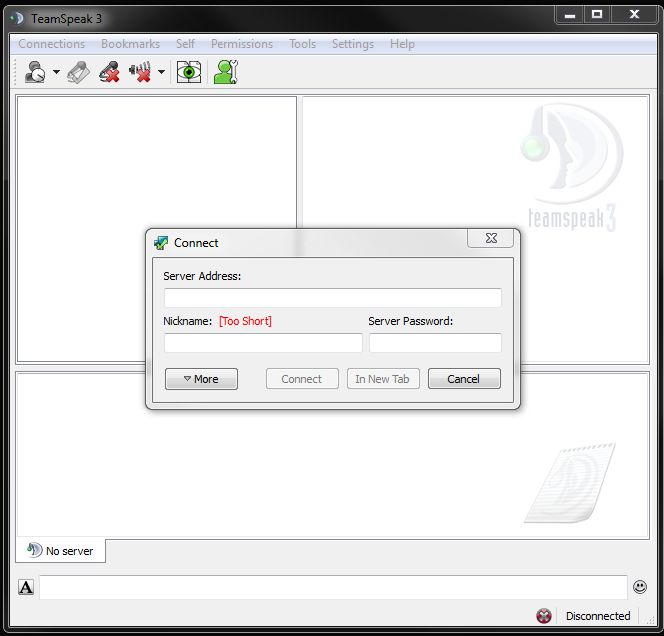Screen dimensions: 664x636
Task: Toggle the green eye subscribe channels icon
Action: pos(189,72)
